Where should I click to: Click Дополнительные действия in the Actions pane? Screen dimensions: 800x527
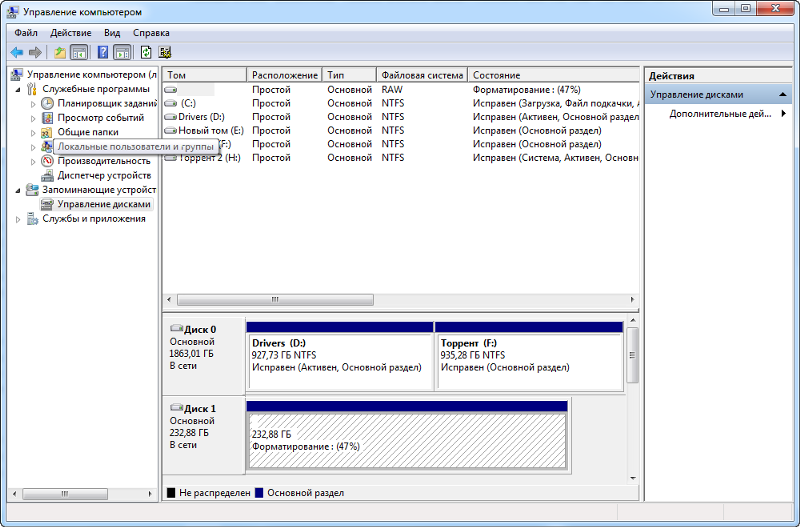(720, 114)
